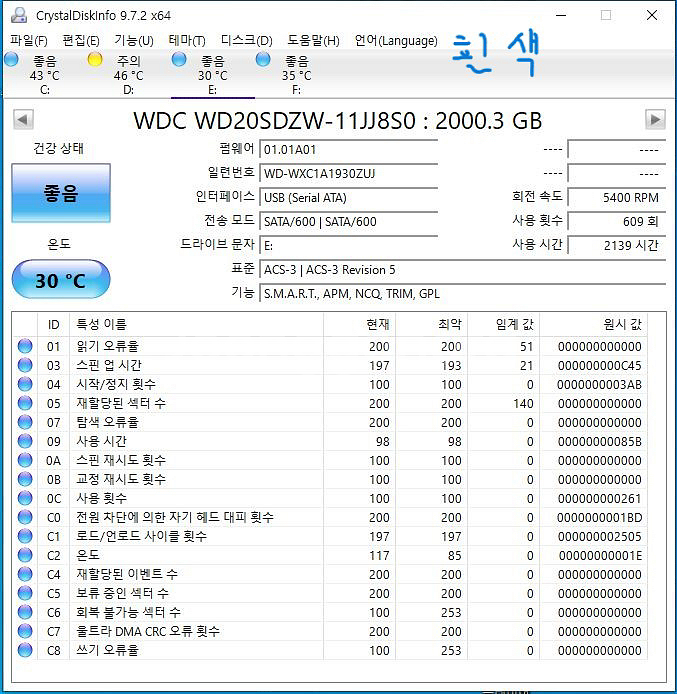This screenshot has height=694, width=677.
Task: Click status orb for attribute 01 읽기 오류율
Action: click(x=25, y=346)
